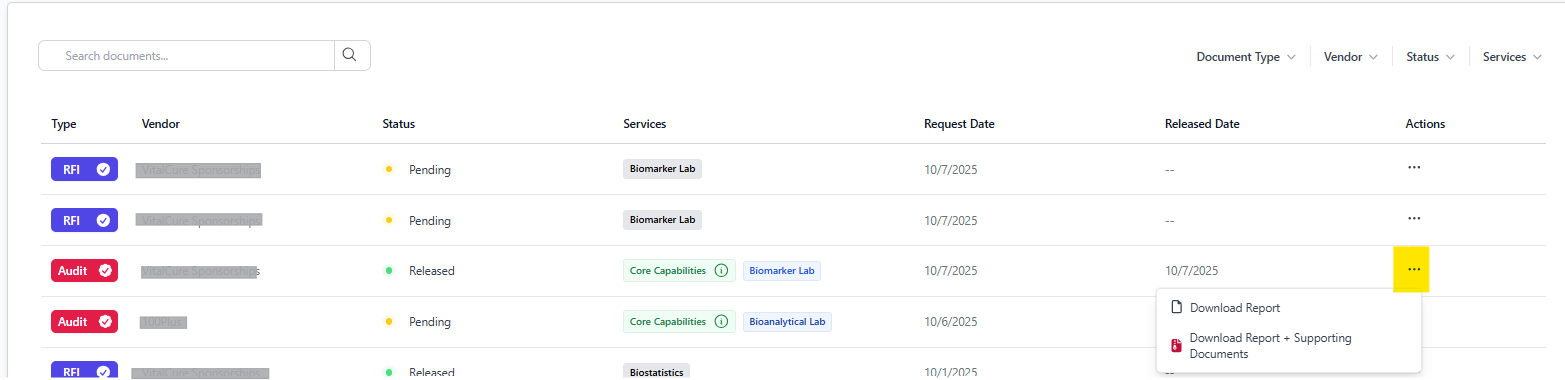
Task: Click the file icon beside Download Report
Action: coord(1176,308)
